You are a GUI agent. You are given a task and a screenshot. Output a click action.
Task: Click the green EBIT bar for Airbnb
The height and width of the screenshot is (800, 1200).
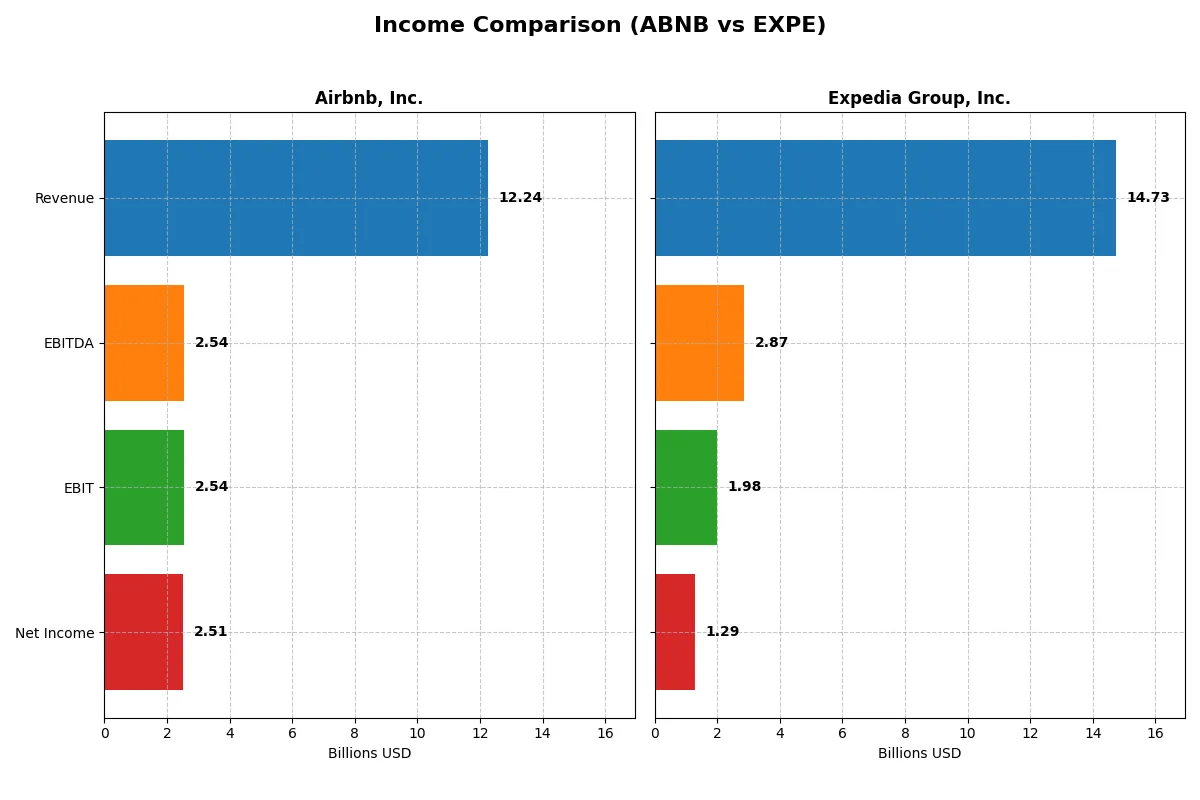click(x=143, y=487)
